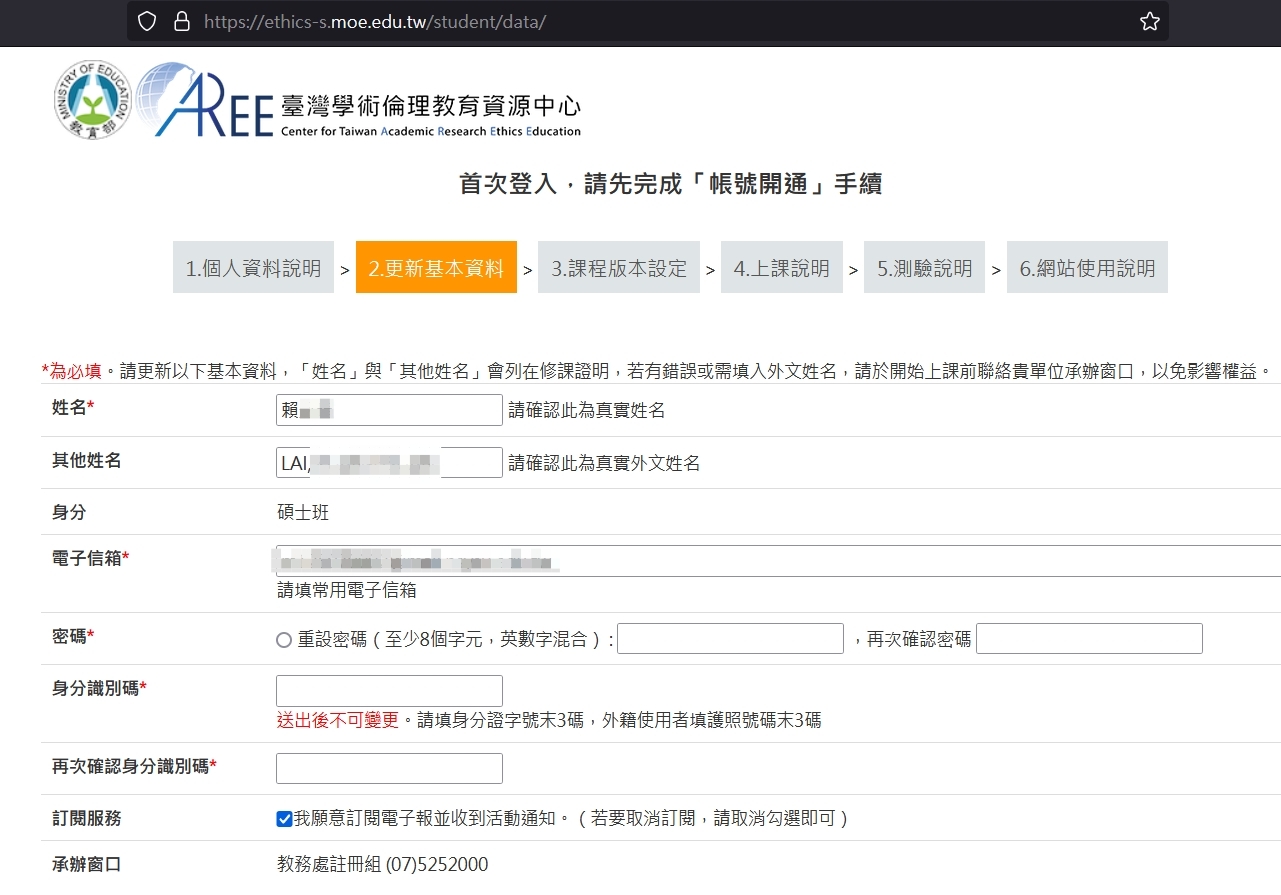Click the 教務處註冊組 (07)5252000 contact text
Image resolution: width=1281 pixels, height=895 pixels.
click(x=383, y=865)
